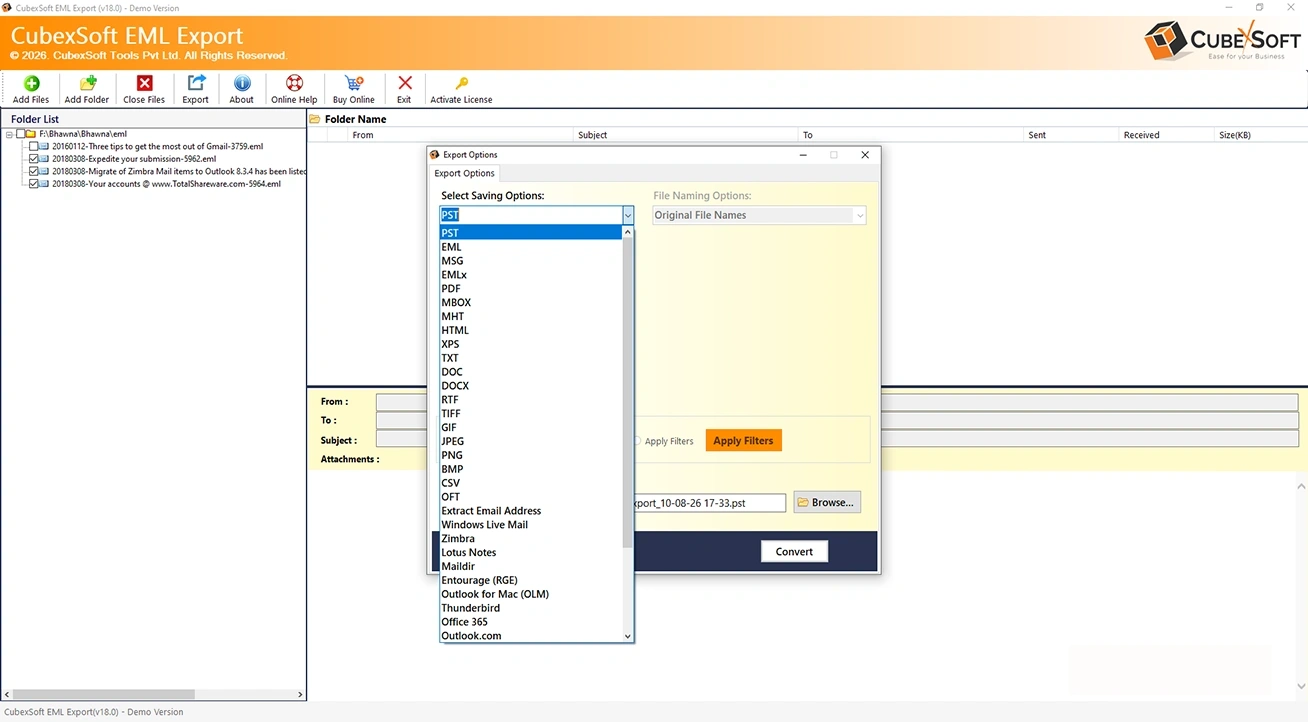Choose MBOX in the saving options list
Image resolution: width=1308 pixels, height=722 pixels.
click(531, 302)
